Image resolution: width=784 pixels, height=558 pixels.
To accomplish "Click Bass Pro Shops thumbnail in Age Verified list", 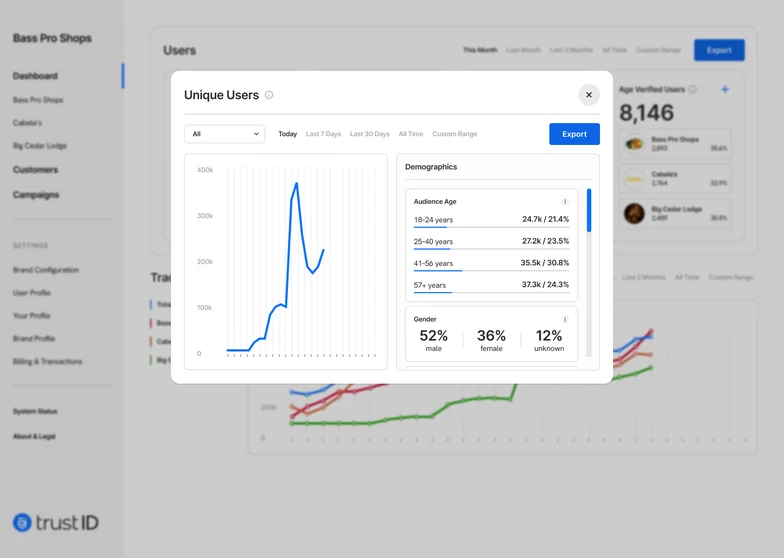I will [x=634, y=144].
